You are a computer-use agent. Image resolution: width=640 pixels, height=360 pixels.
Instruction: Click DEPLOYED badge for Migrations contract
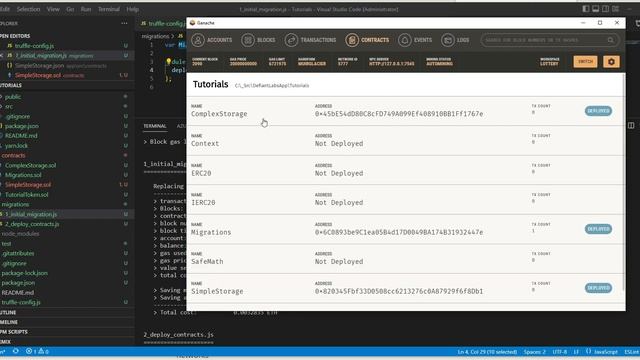(x=598, y=229)
